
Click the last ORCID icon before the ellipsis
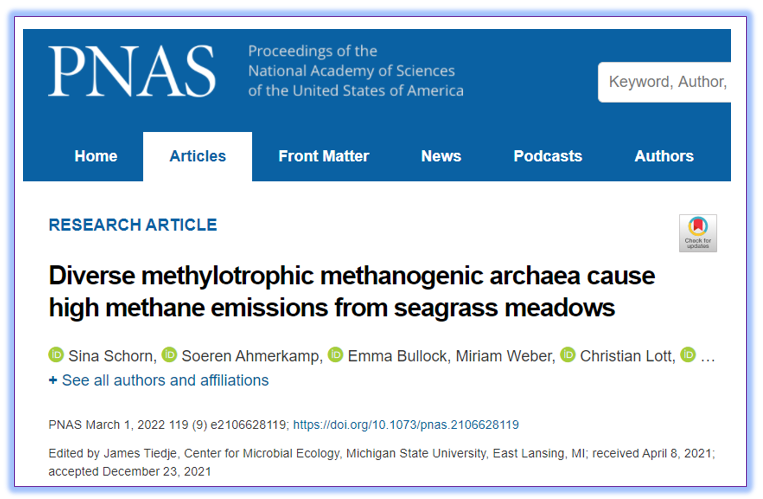tap(688, 354)
